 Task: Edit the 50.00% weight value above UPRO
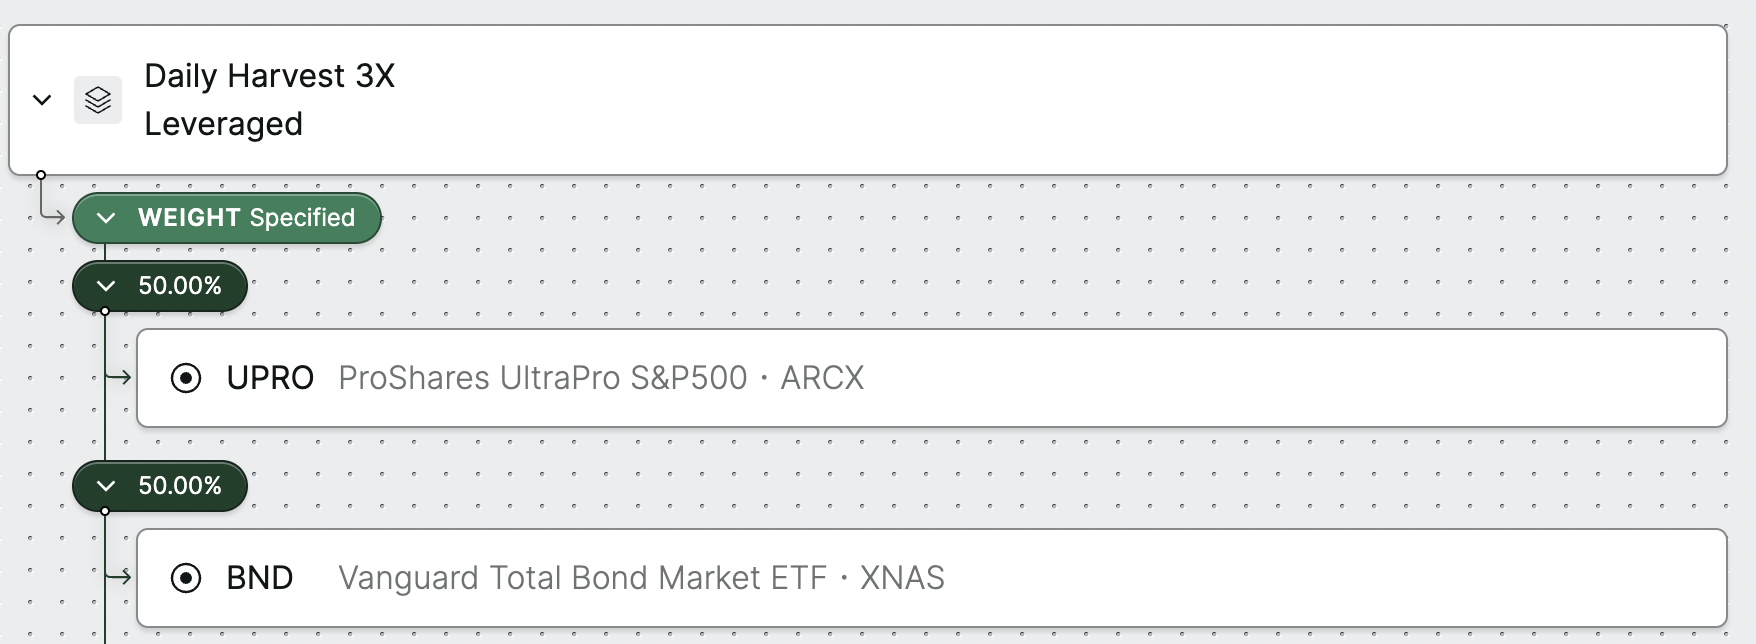coord(180,286)
